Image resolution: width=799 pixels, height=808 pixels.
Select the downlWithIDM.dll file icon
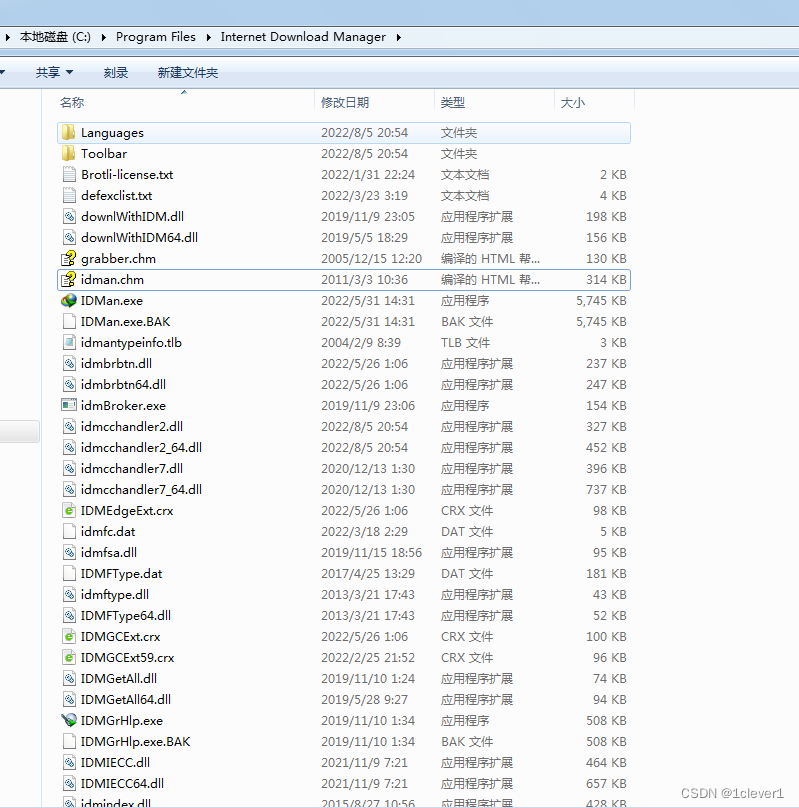pyautogui.click(x=69, y=216)
